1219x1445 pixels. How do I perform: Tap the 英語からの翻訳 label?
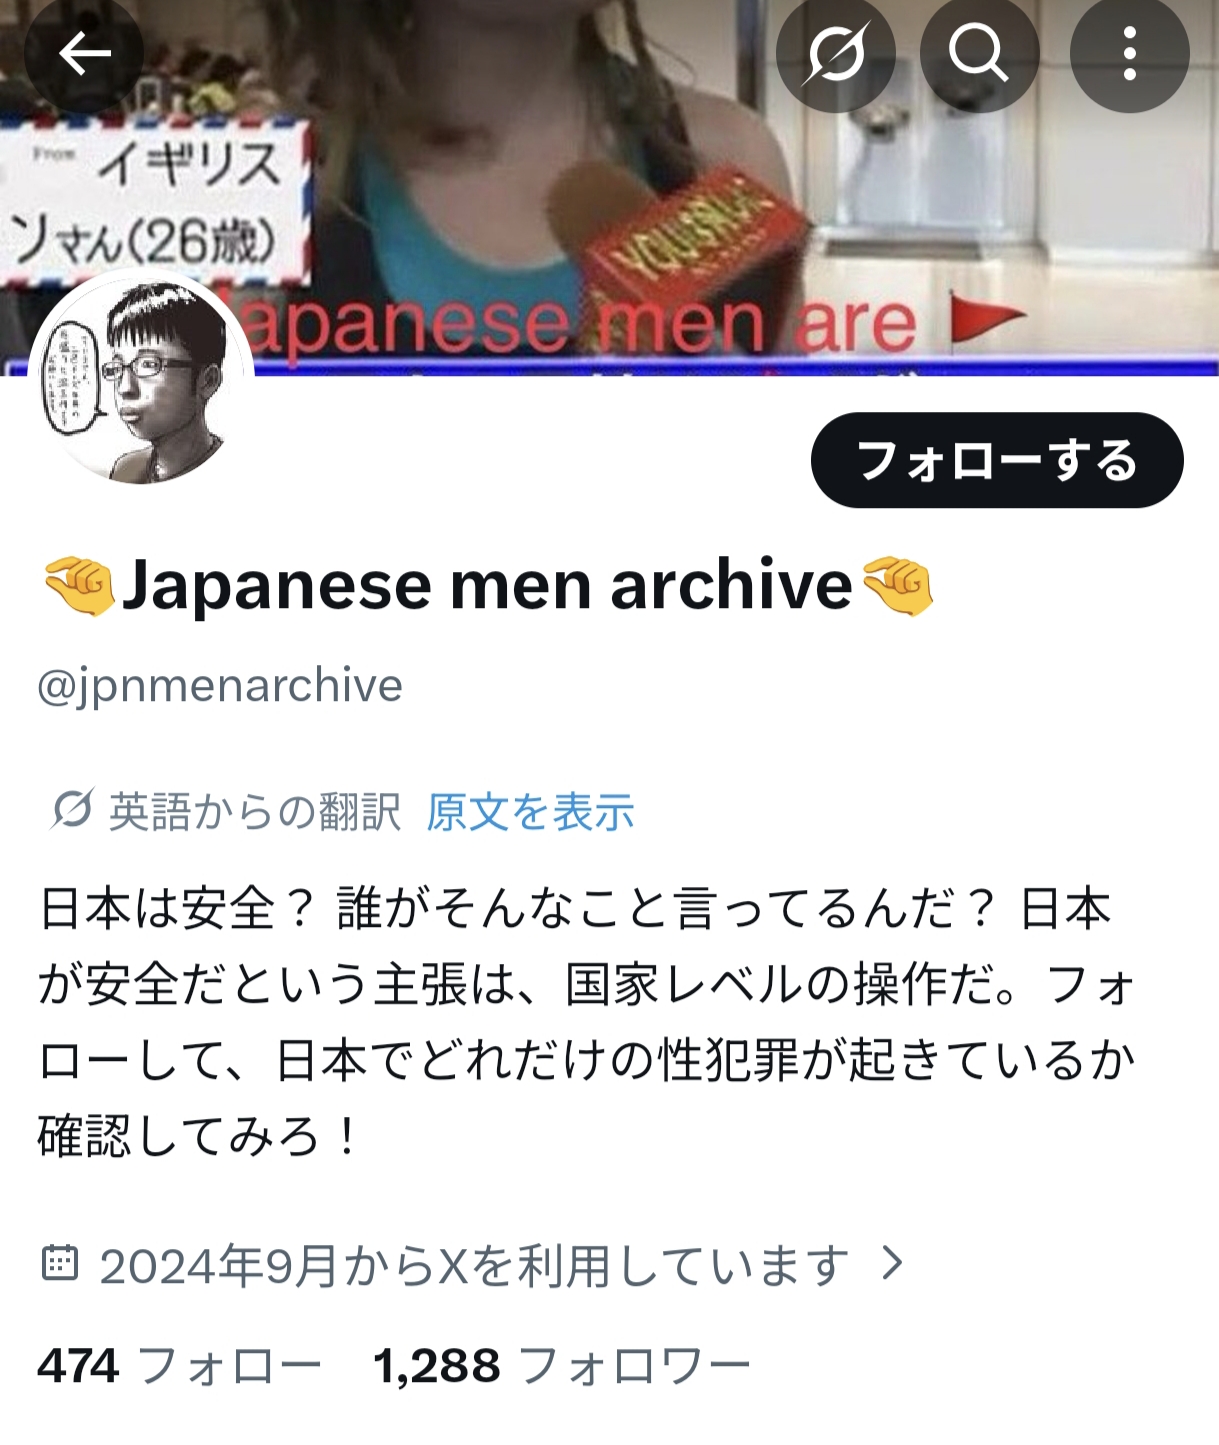coord(255,811)
